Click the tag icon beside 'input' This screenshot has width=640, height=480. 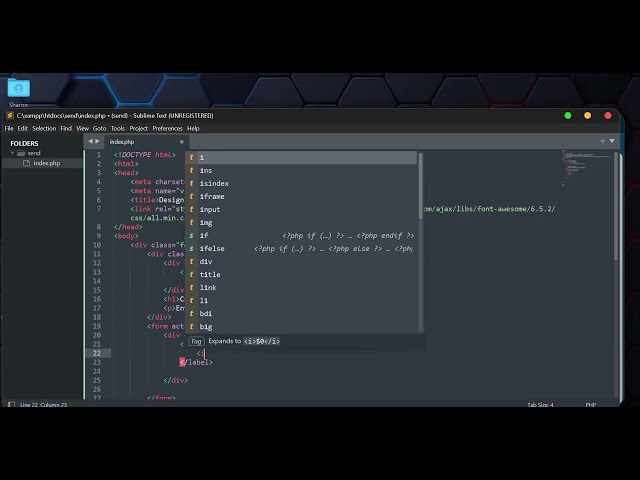(x=191, y=209)
